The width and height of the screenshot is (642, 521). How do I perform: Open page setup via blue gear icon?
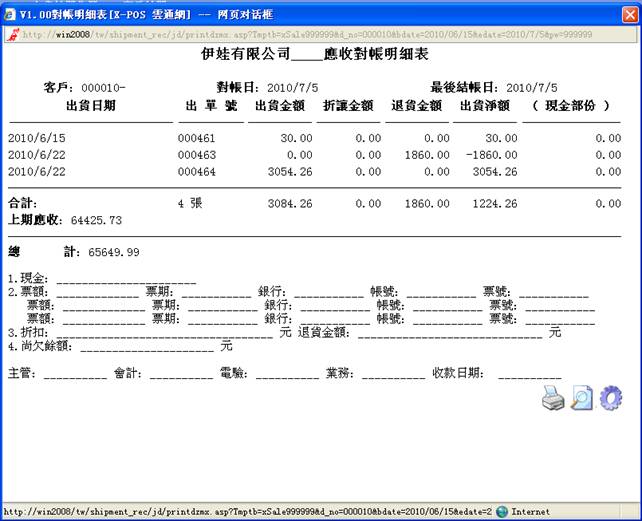pyautogui.click(x=611, y=399)
